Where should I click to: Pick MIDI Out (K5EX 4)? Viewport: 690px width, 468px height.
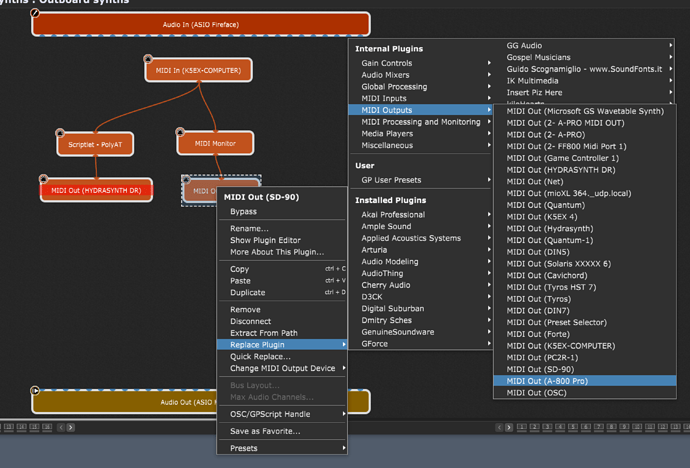coord(585,217)
